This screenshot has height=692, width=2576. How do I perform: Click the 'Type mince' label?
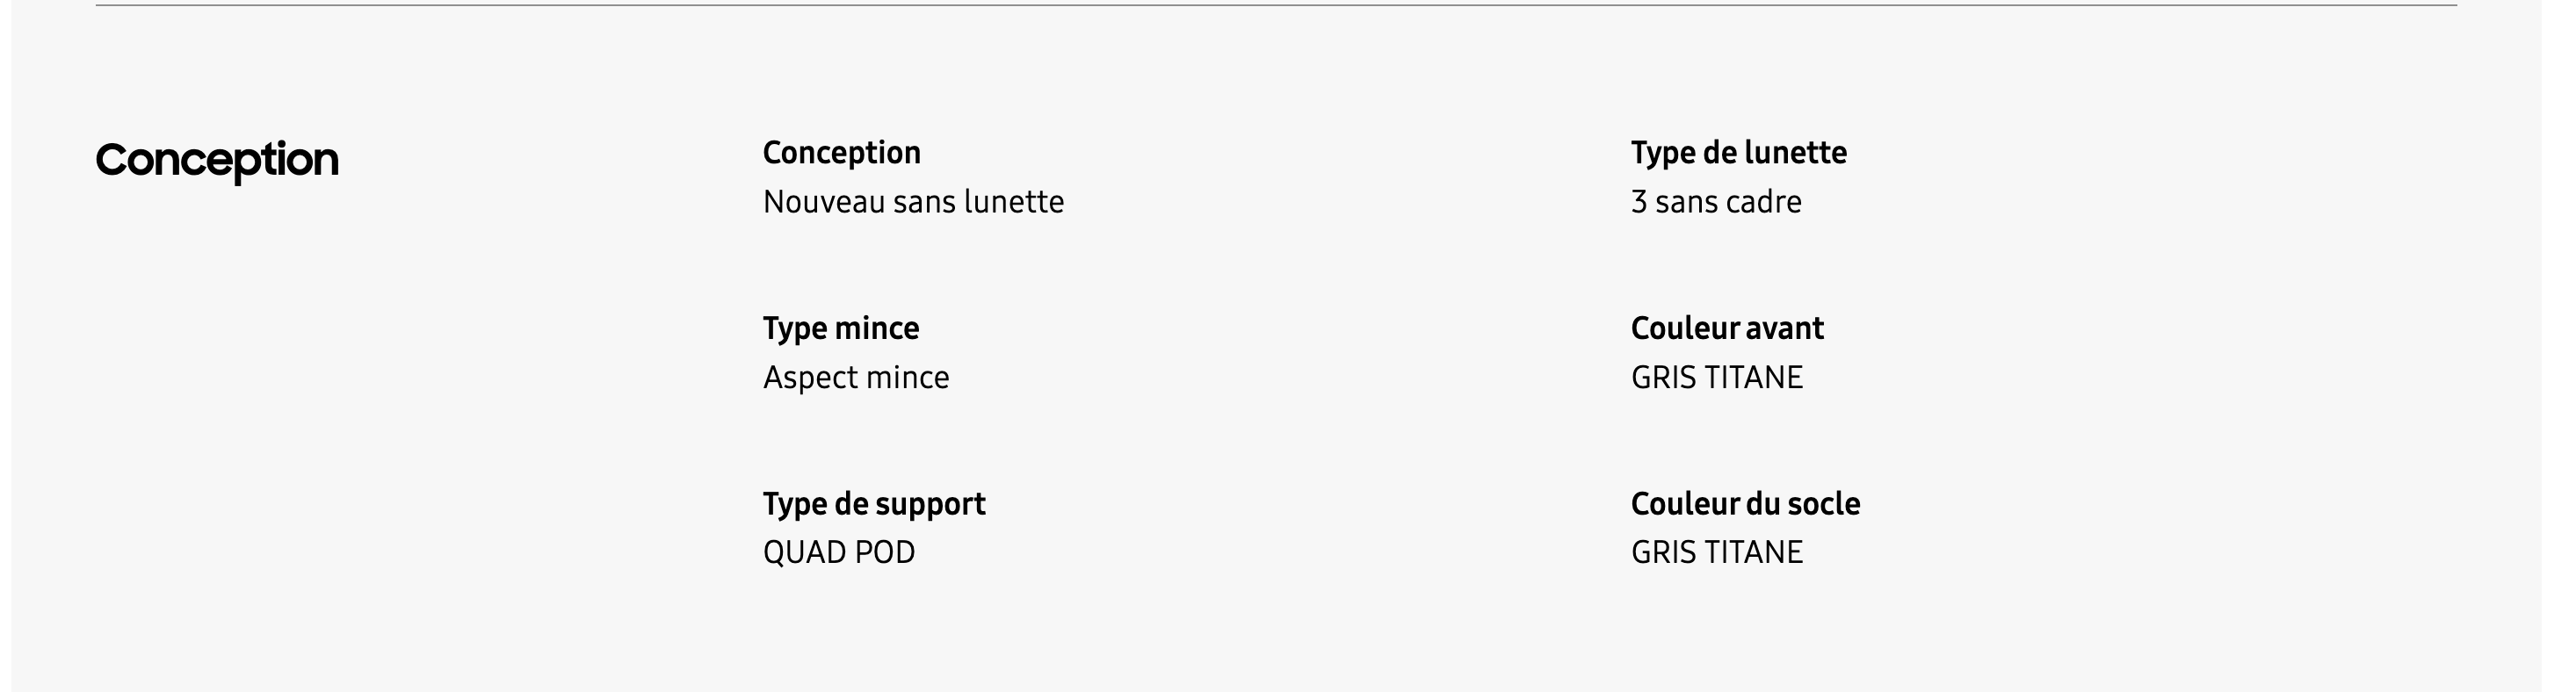840,328
